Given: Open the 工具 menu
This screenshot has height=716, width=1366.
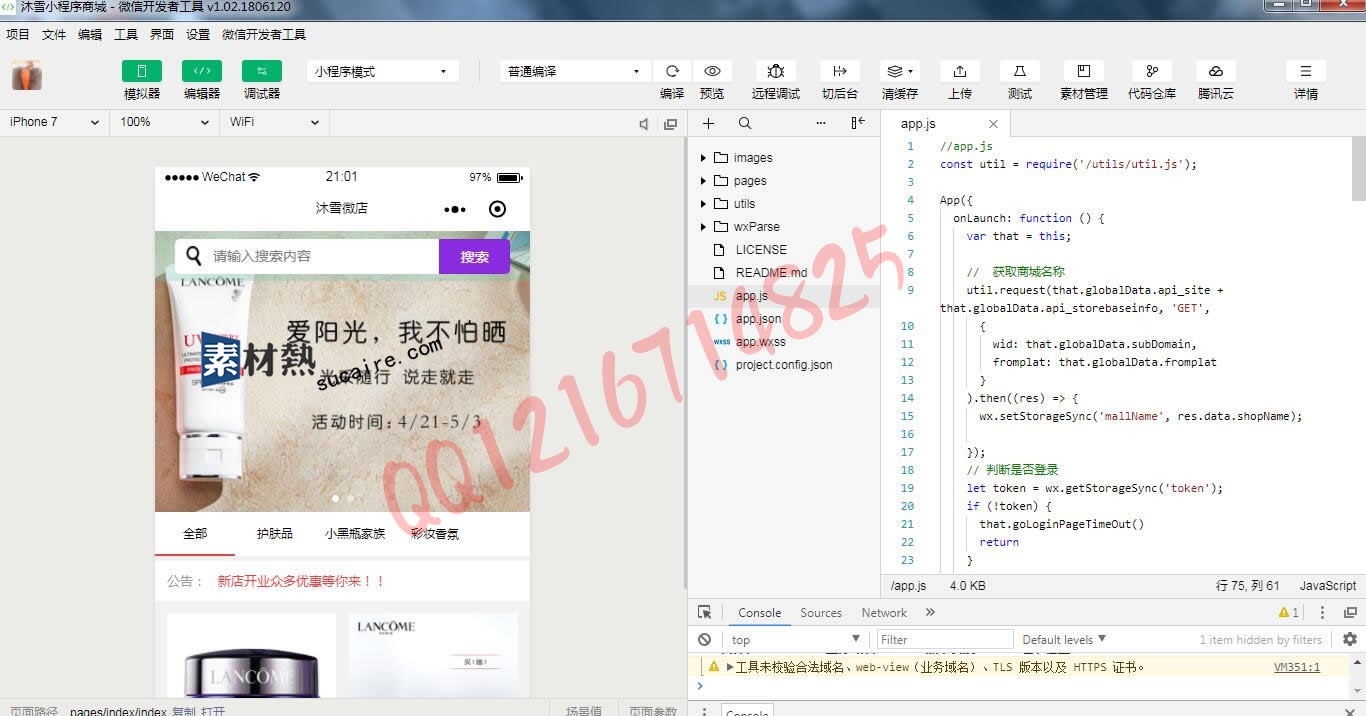Looking at the screenshot, I should pyautogui.click(x=126, y=34).
